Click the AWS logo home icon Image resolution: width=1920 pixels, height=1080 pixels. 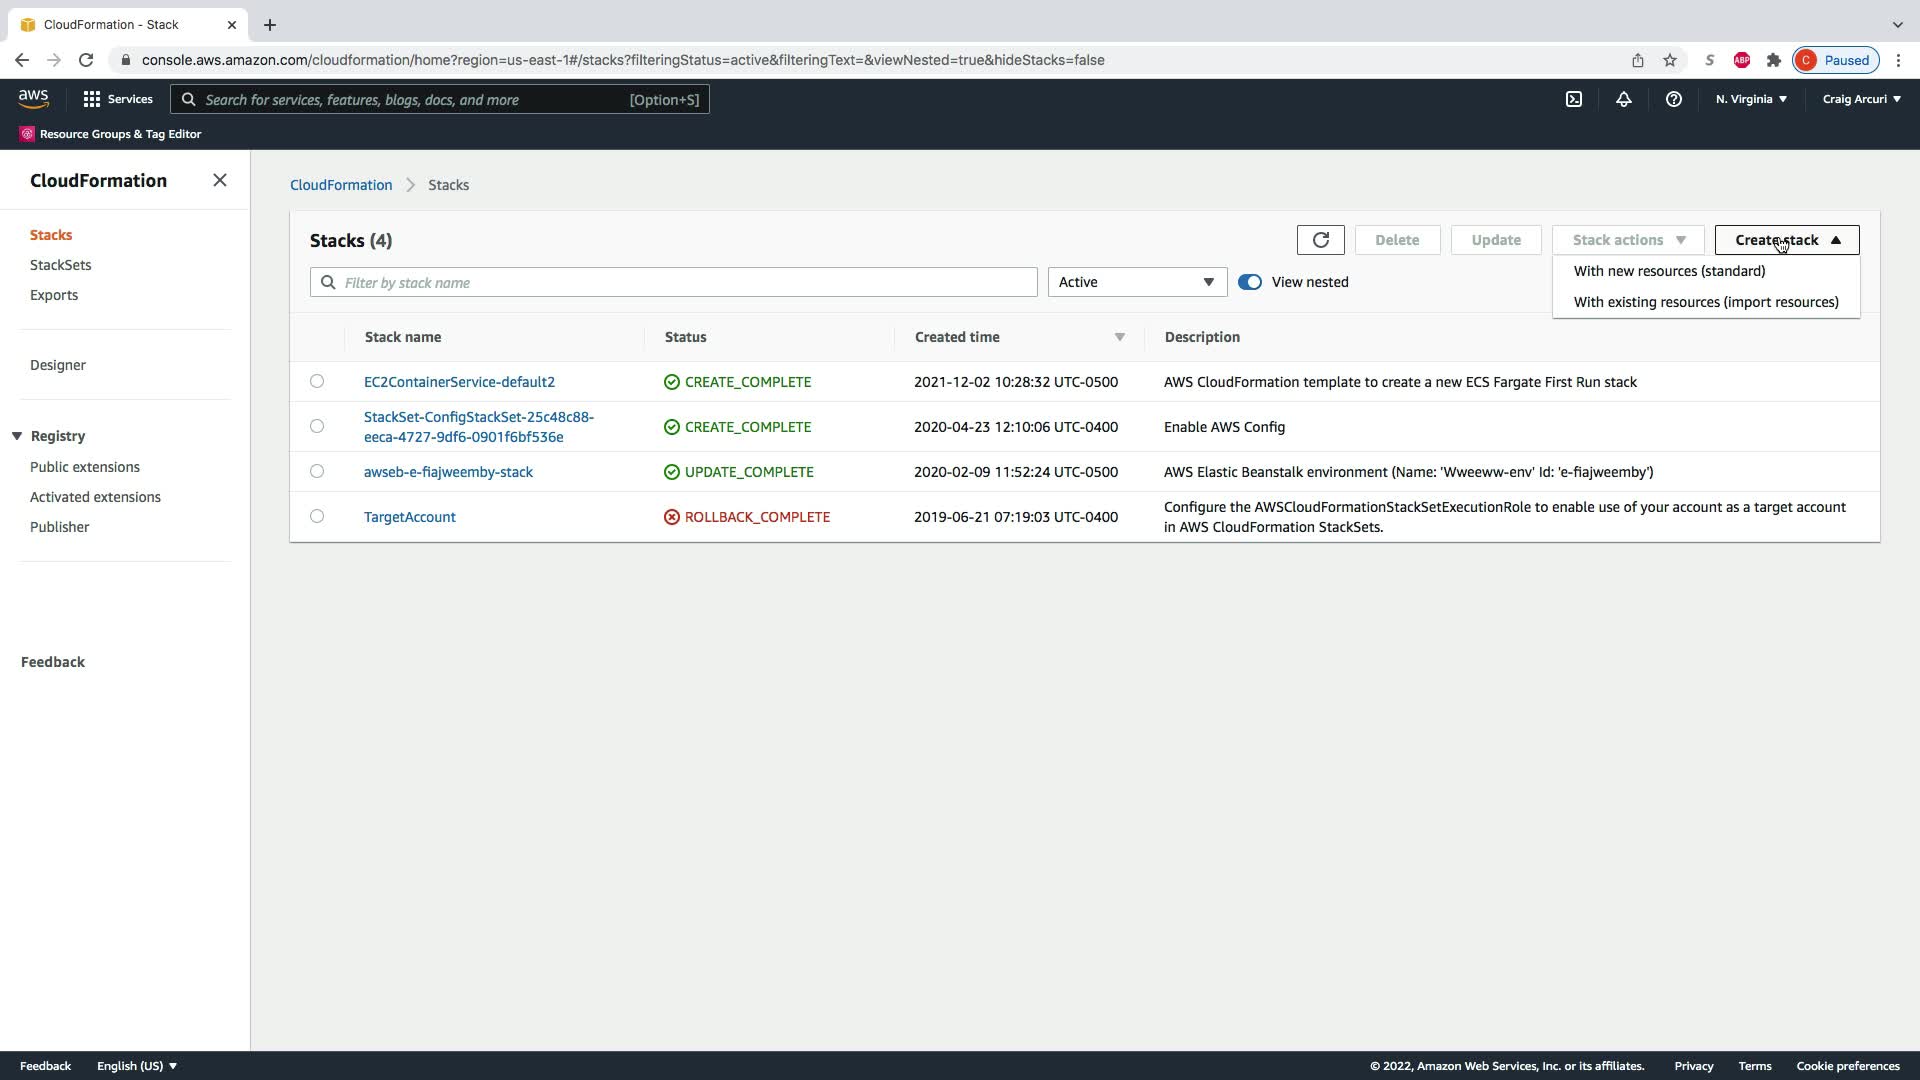pos(33,98)
